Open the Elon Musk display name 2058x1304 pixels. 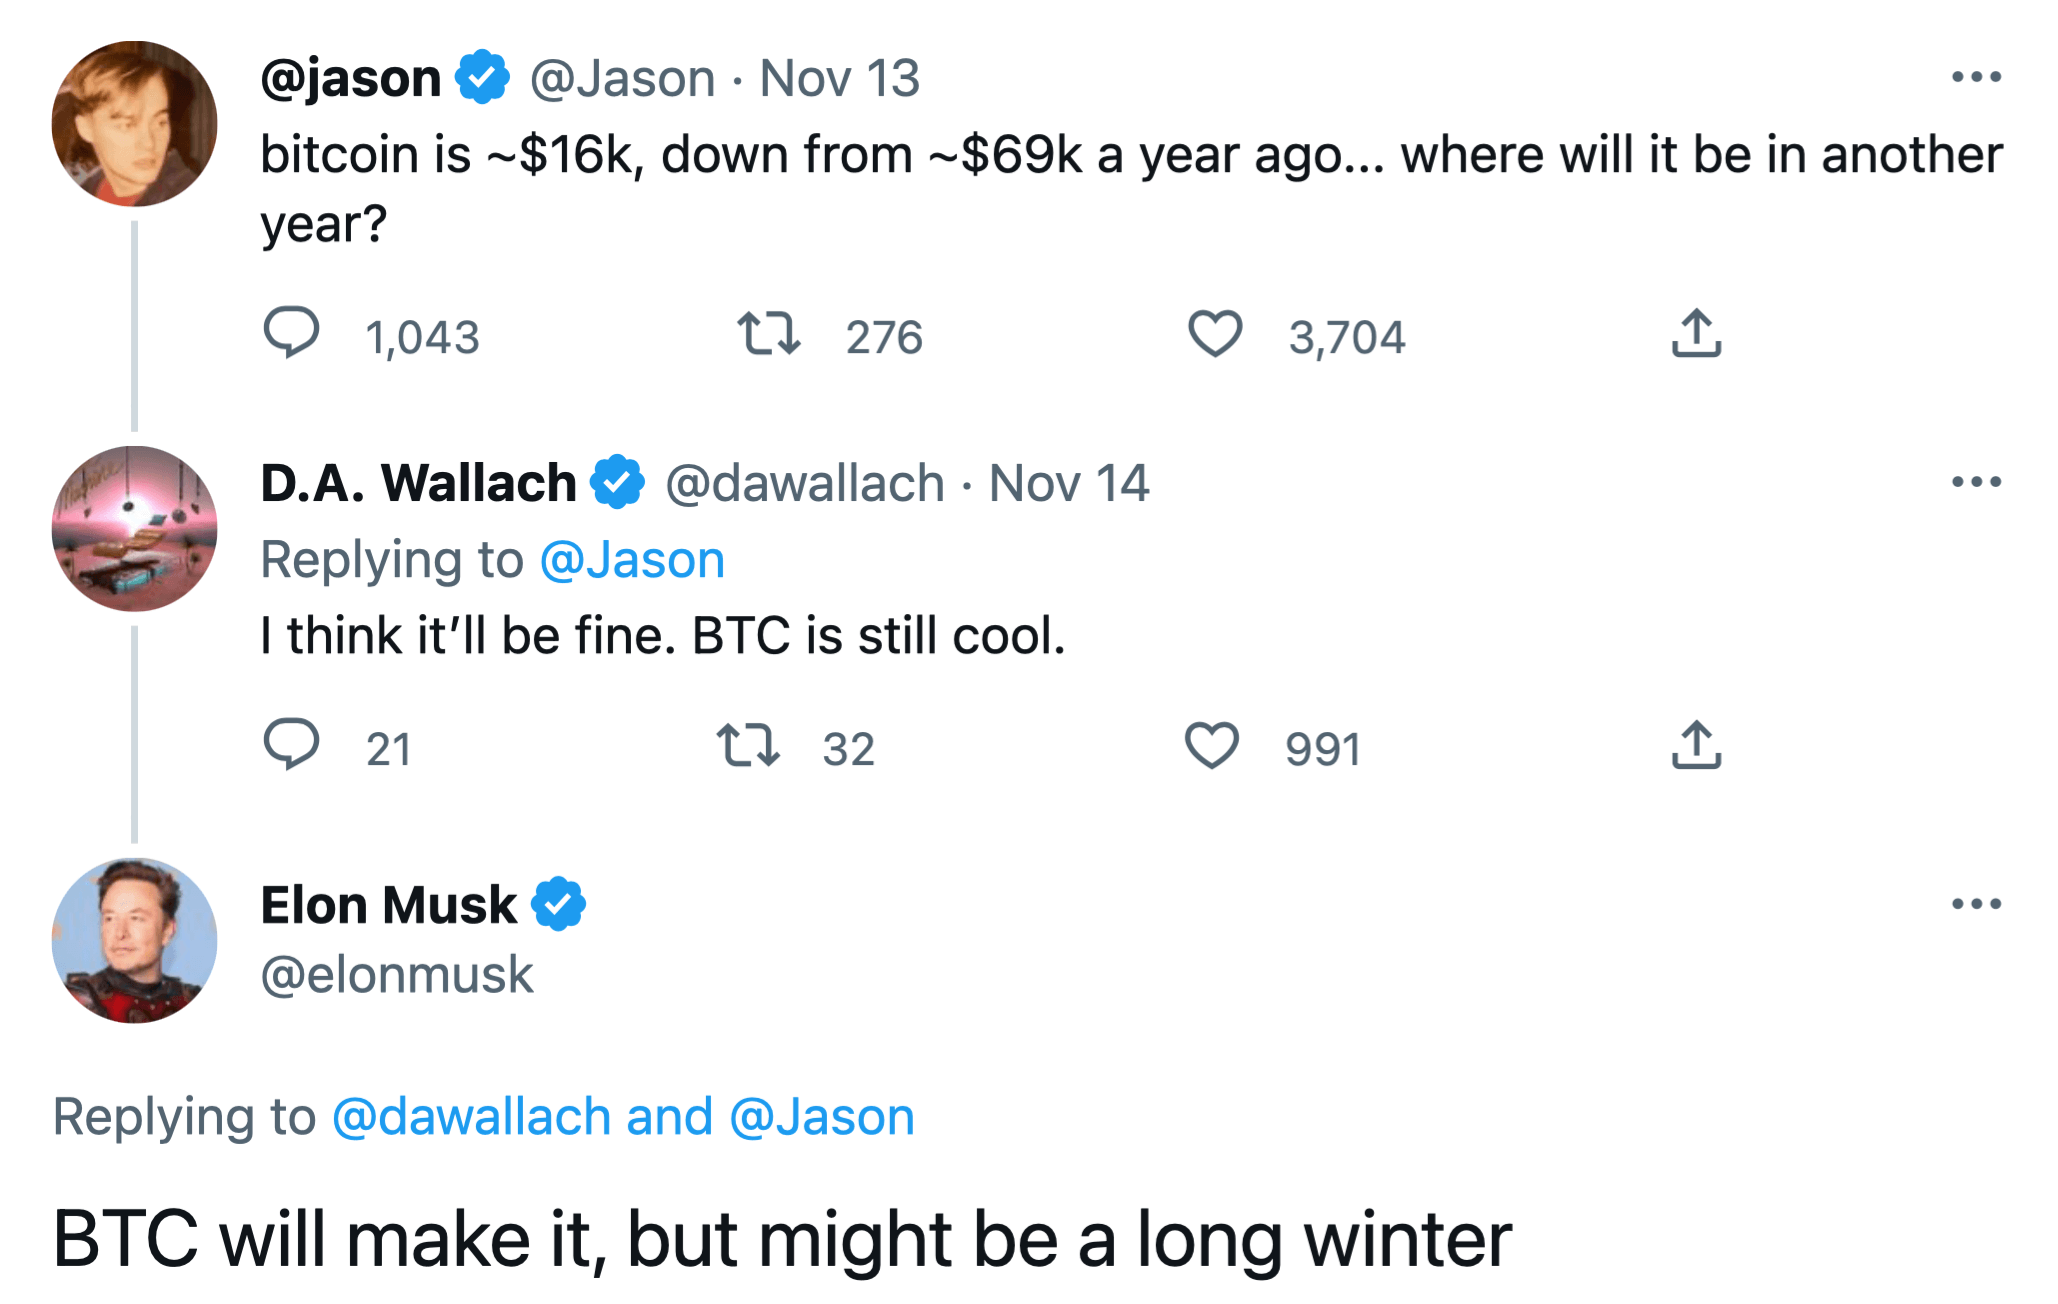tap(389, 905)
